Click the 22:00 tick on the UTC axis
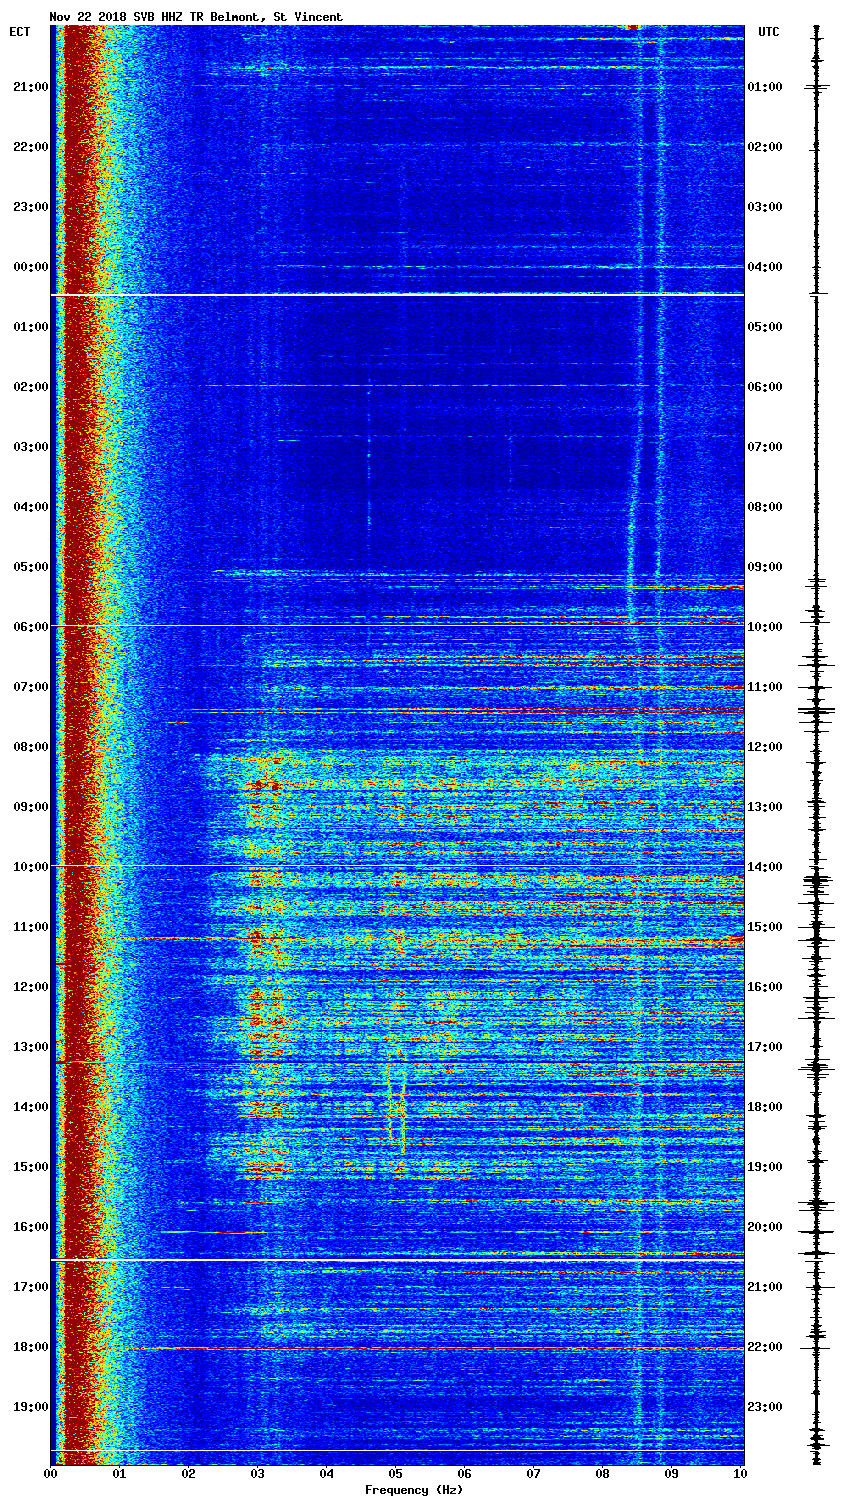 point(765,1347)
